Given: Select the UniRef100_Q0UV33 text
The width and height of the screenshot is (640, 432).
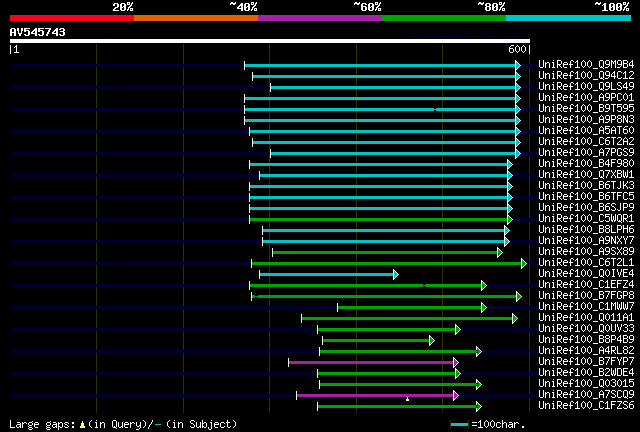Looking at the screenshot, I should point(586,329).
